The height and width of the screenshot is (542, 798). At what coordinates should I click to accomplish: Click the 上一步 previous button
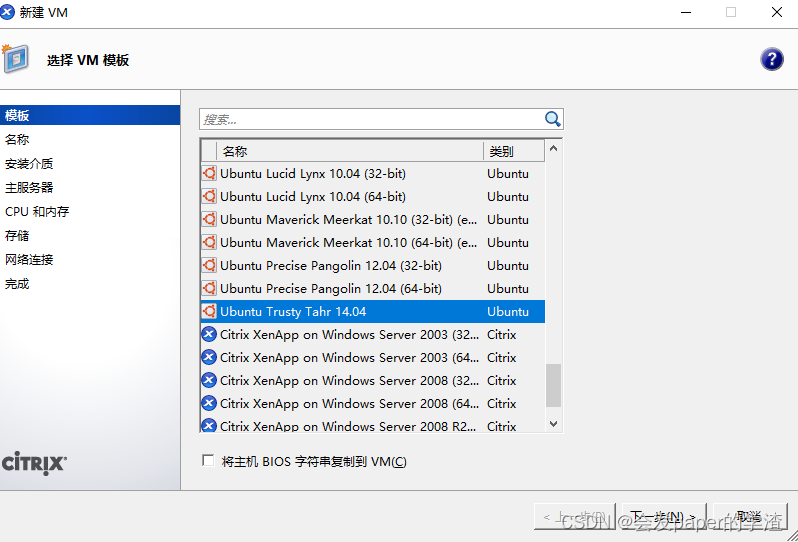(575, 517)
